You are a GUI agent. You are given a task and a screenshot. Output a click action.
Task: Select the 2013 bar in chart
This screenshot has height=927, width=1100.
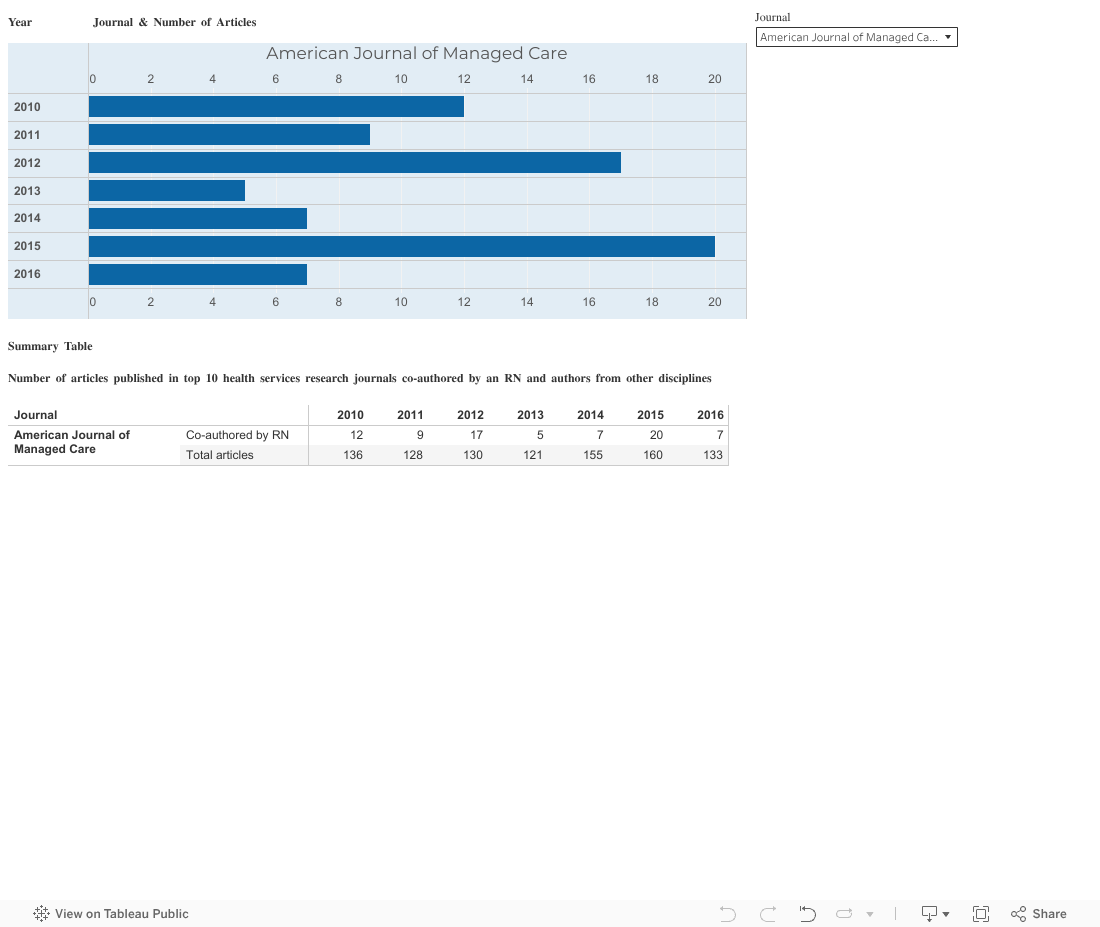click(167, 191)
